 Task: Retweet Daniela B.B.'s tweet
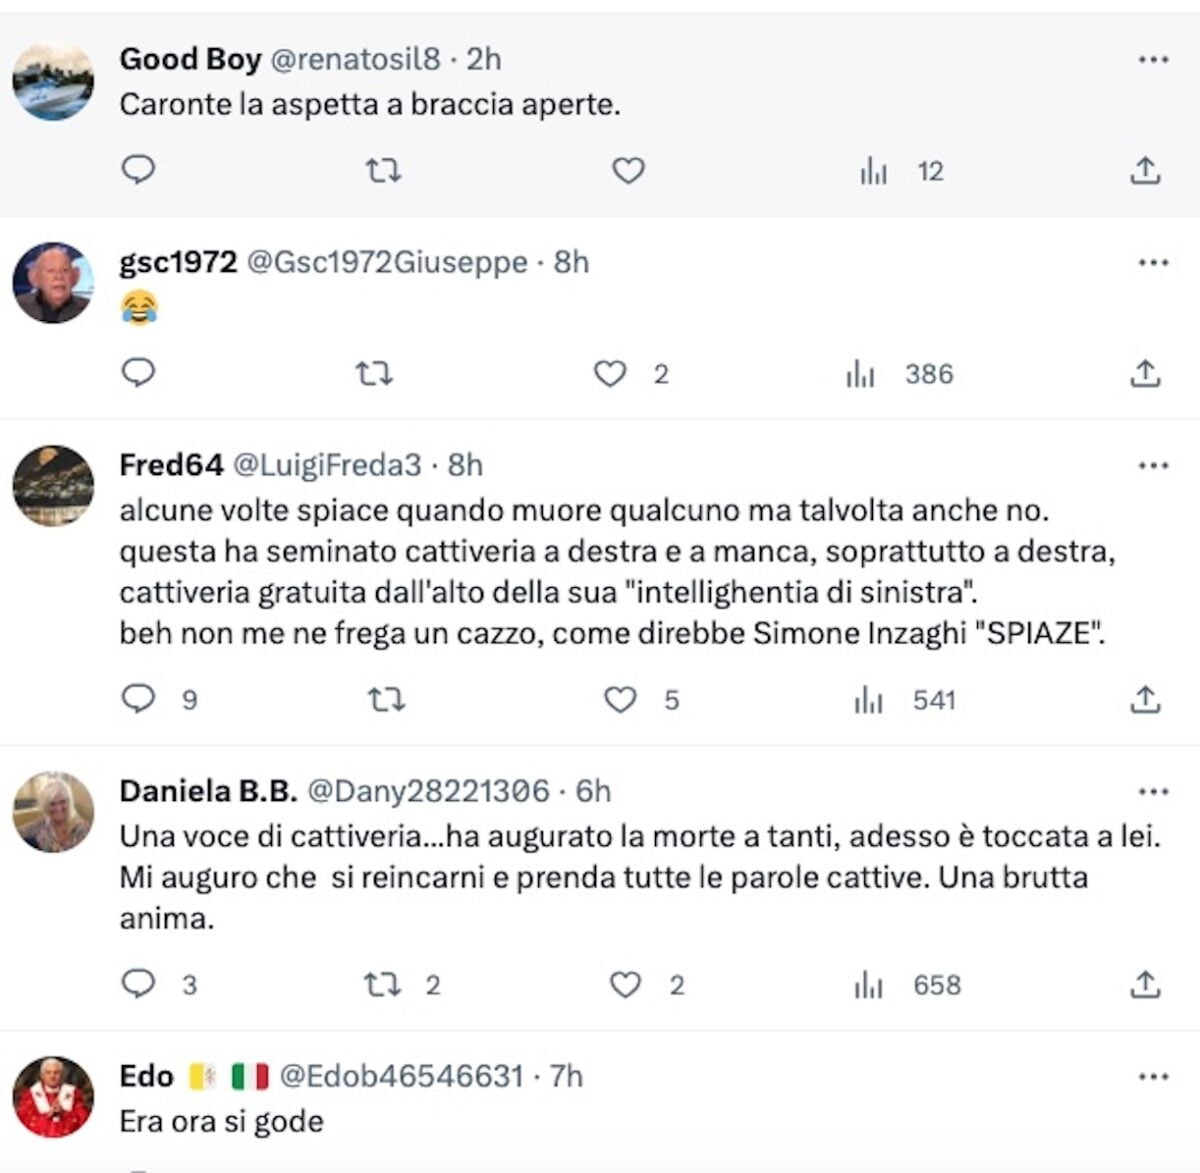click(x=382, y=985)
